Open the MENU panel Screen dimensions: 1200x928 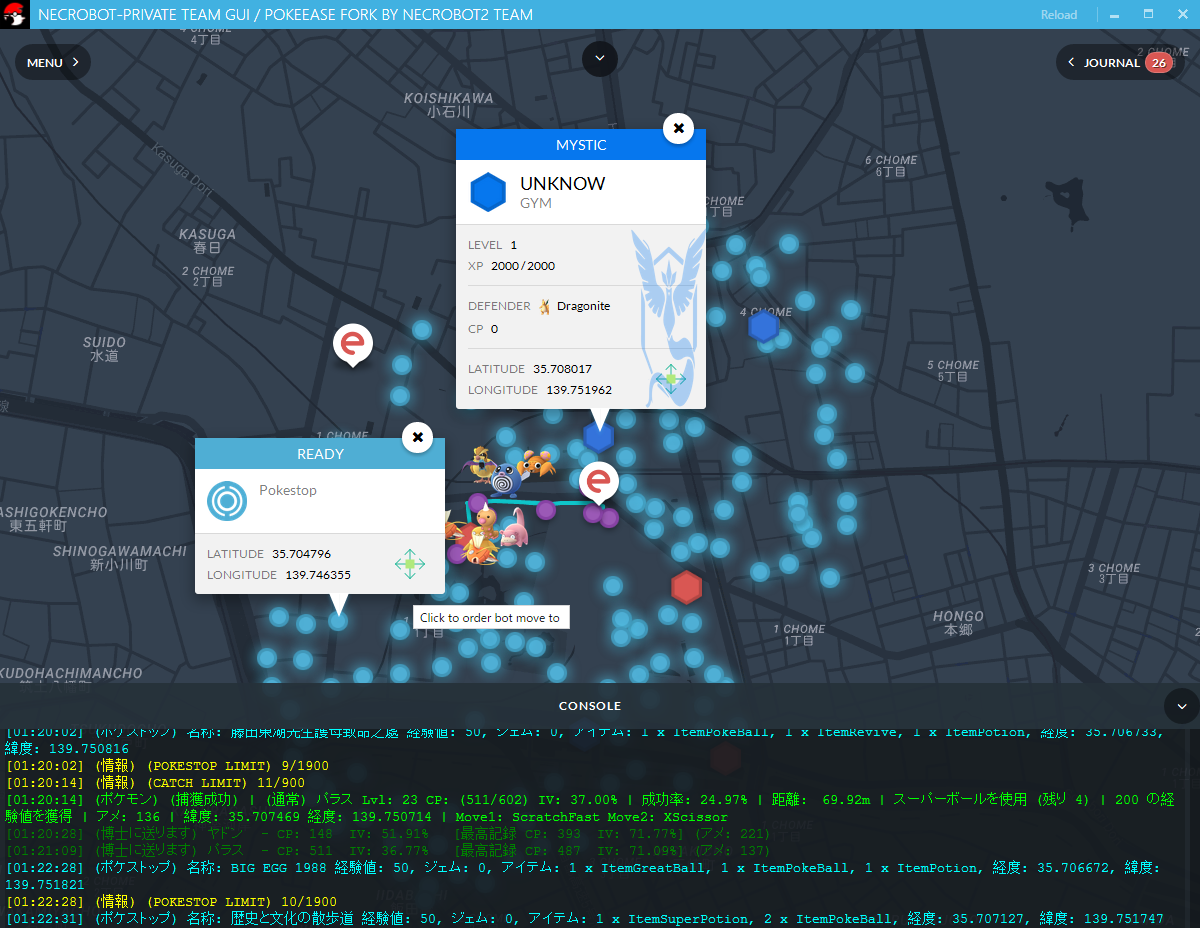point(53,62)
